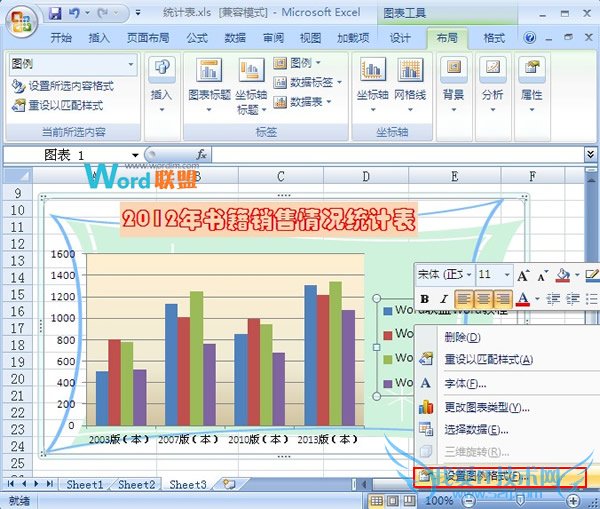This screenshot has height=509, width=600.
Task: Switch to chart tools 设计 tab
Action: tap(400, 38)
